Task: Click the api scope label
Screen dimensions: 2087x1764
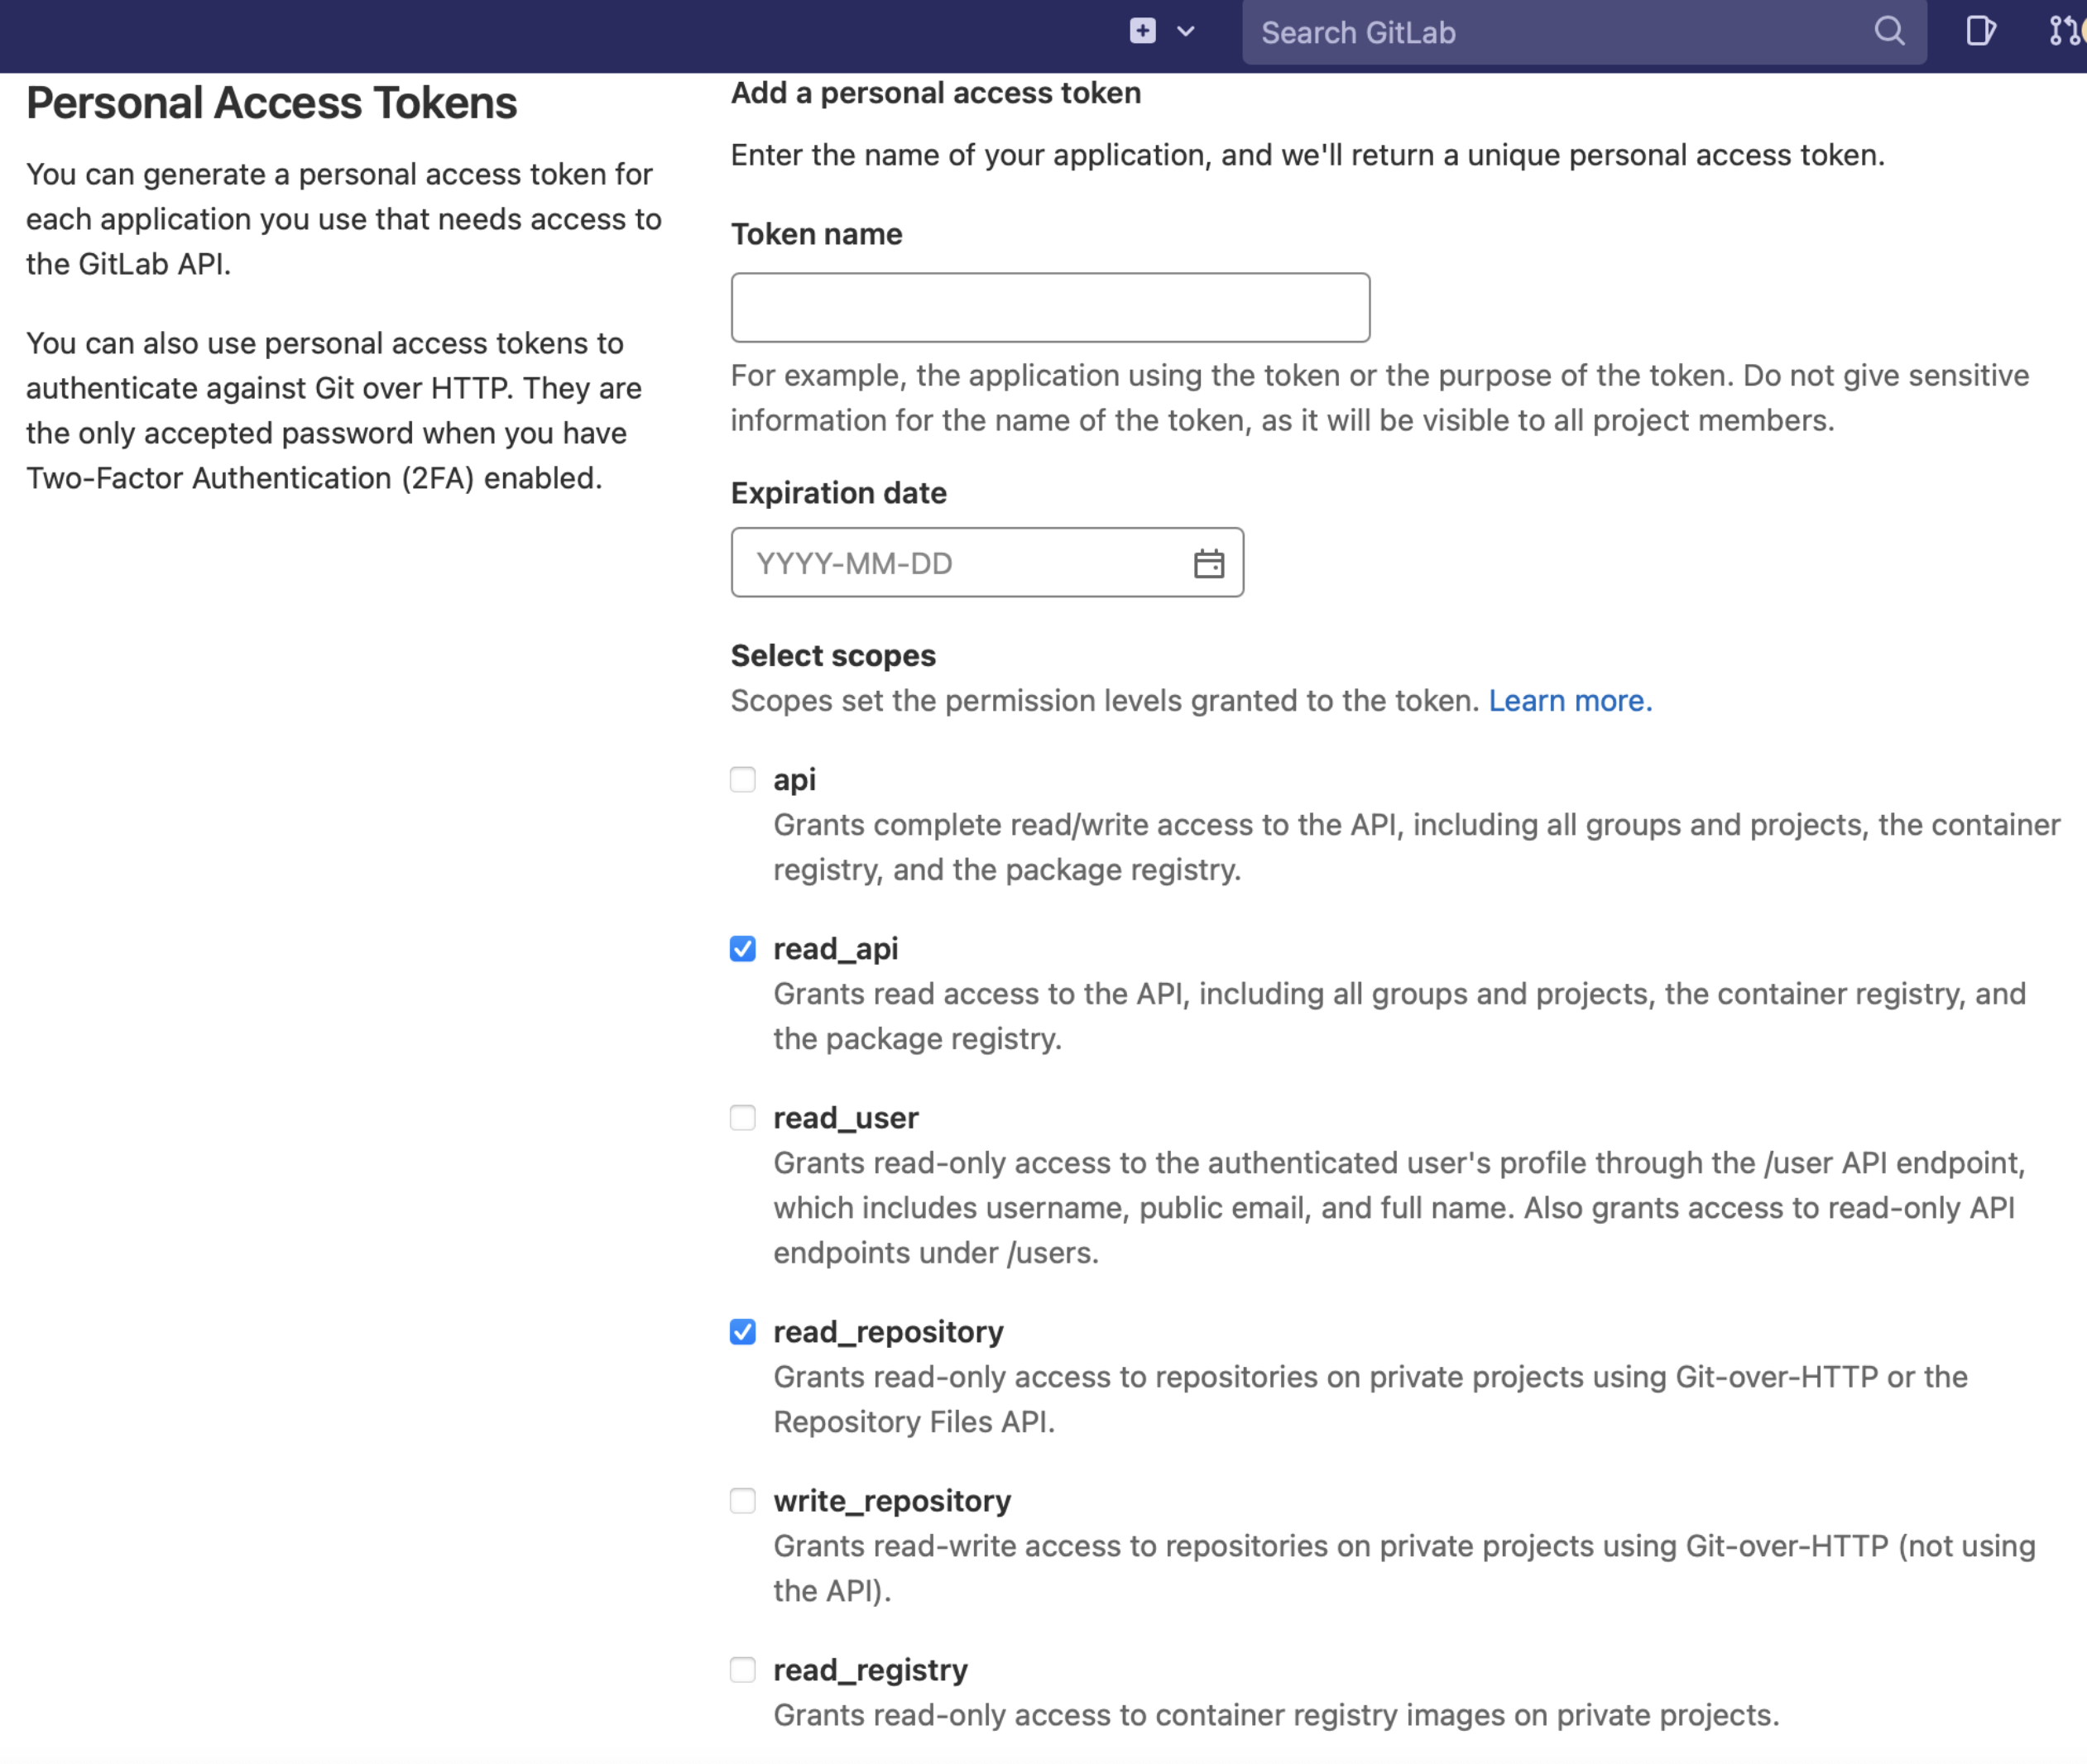Action: 794,779
